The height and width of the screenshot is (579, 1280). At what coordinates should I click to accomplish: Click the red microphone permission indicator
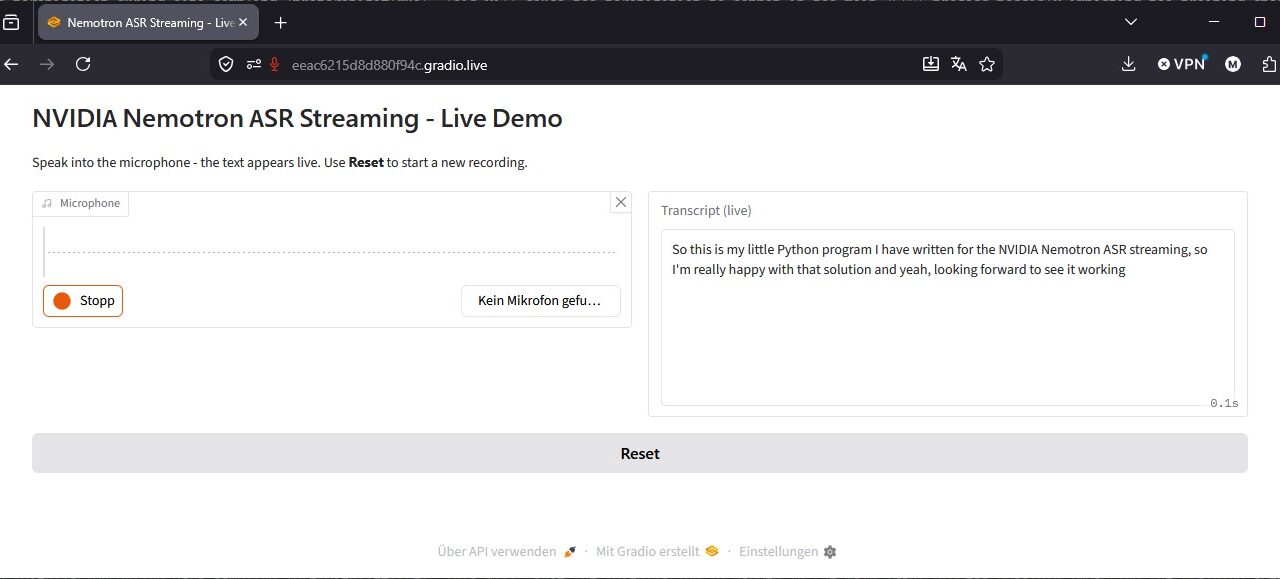[274, 64]
